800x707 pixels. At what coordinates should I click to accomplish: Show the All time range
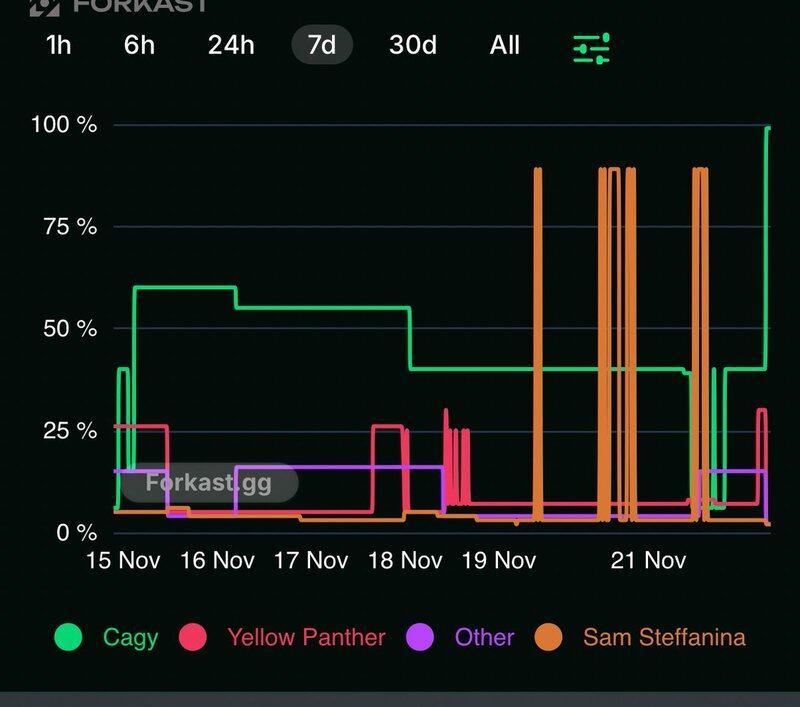[504, 46]
